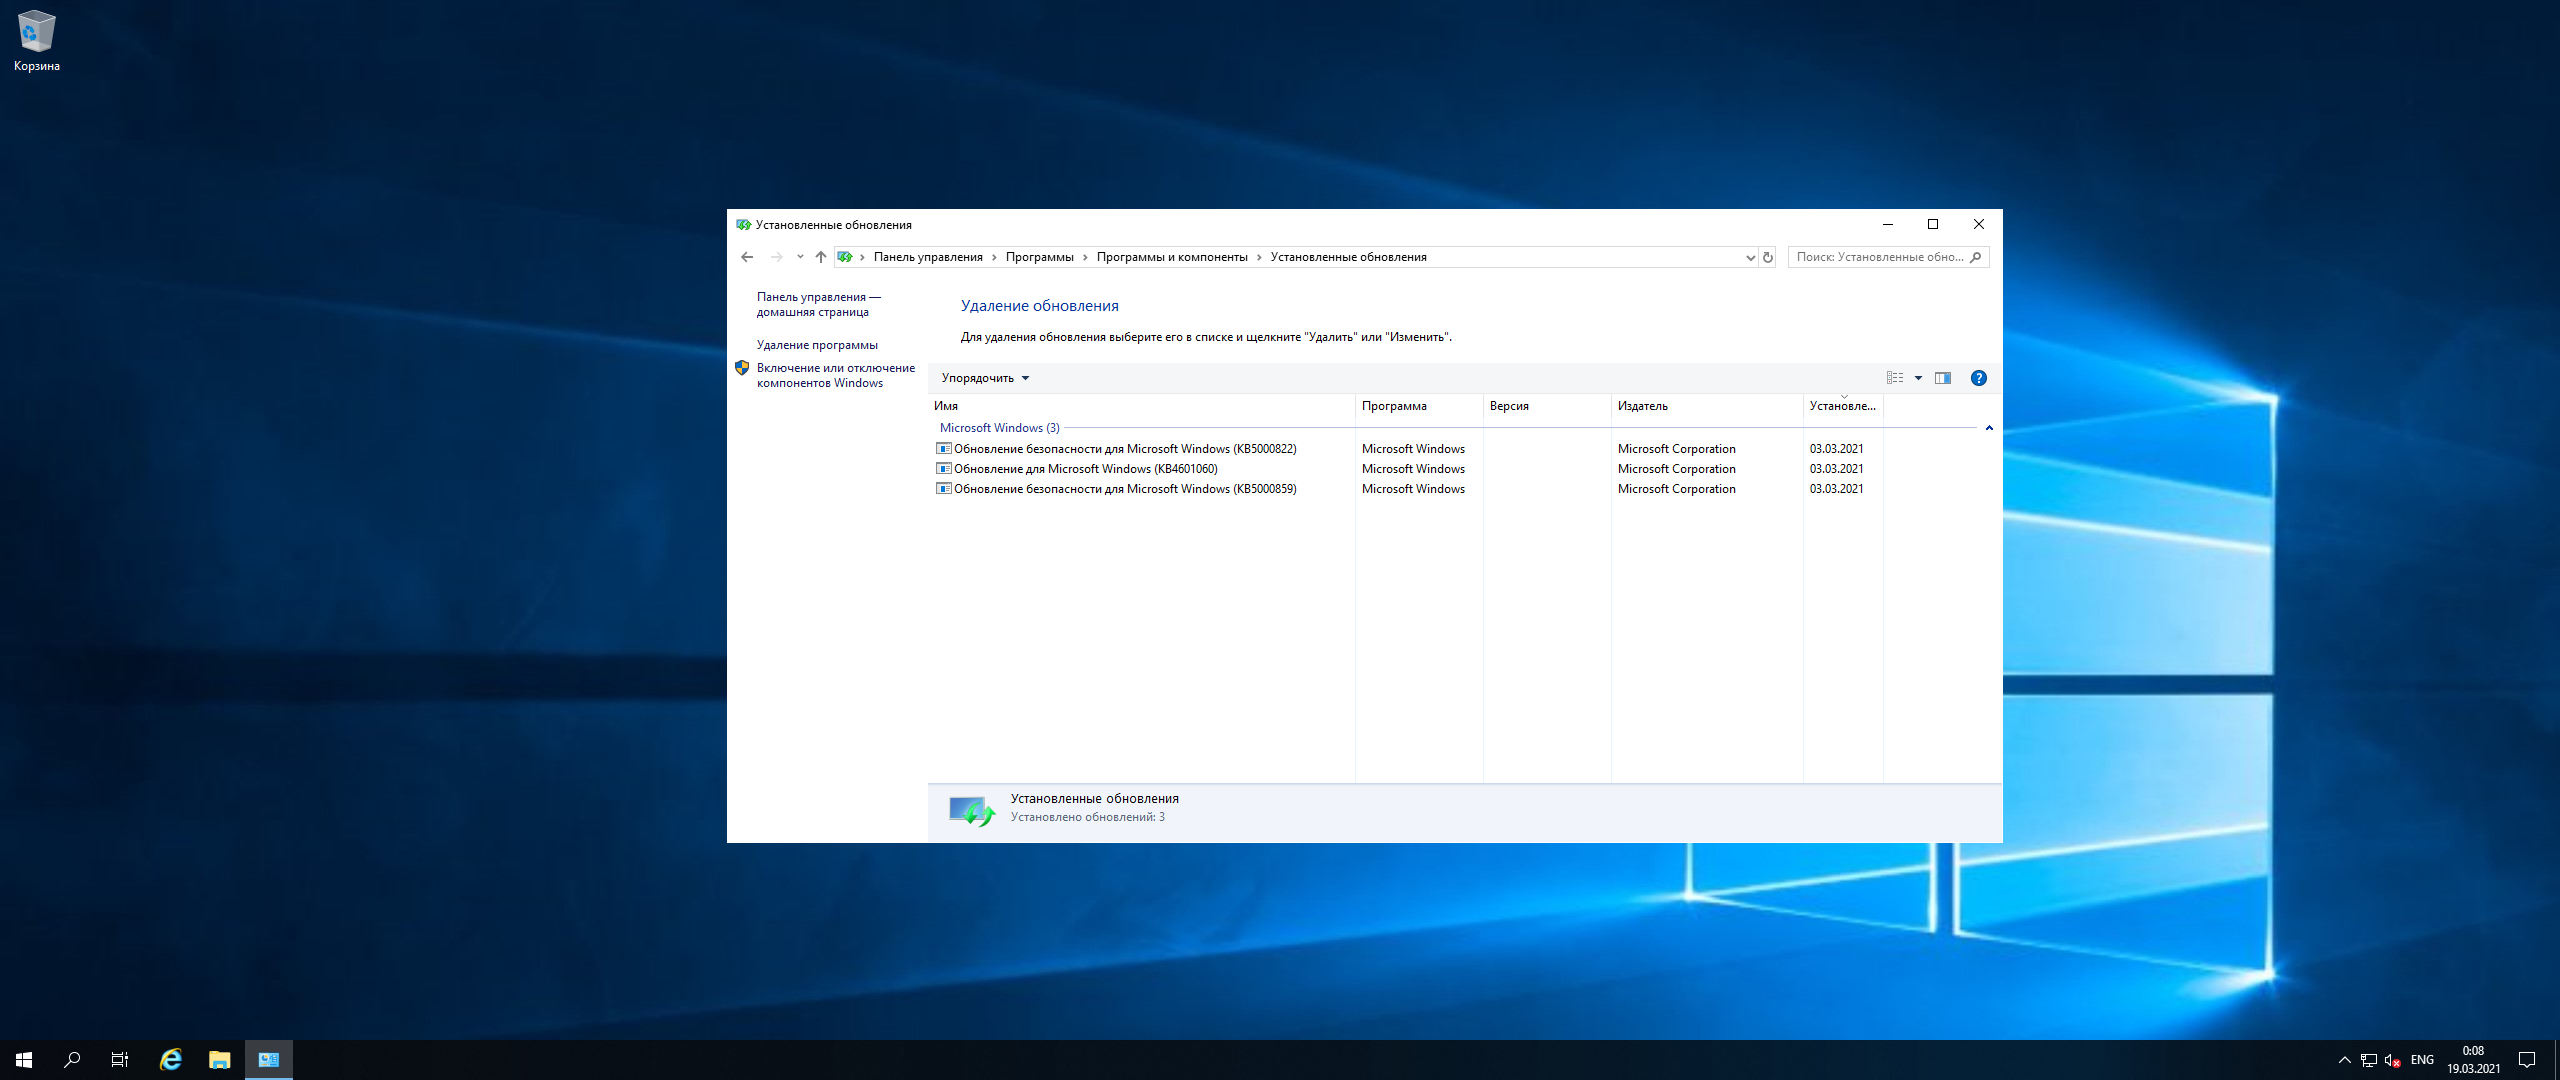Viewport: 2560px width, 1080px height.
Task: Go up one level with the up arrow
Action: [821, 257]
